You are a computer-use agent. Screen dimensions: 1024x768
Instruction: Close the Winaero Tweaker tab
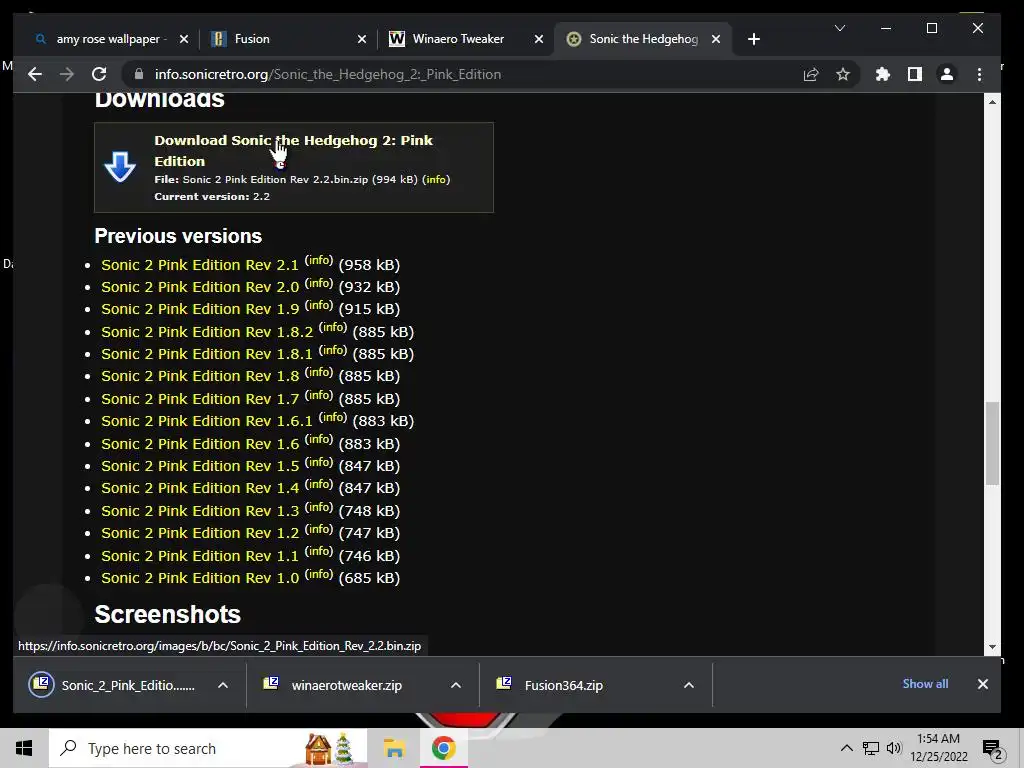(x=539, y=39)
